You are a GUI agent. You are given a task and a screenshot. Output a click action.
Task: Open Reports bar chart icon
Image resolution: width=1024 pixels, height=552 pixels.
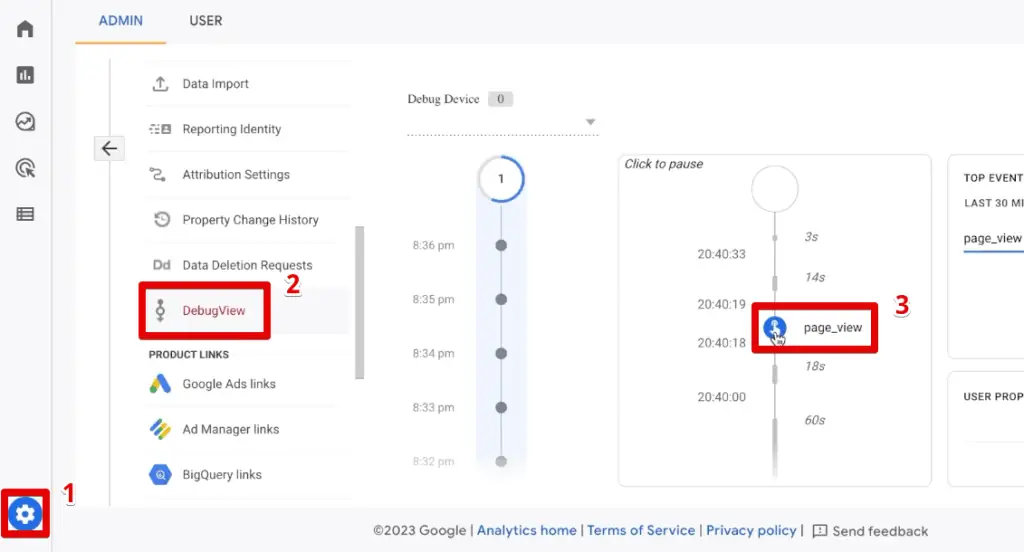tap(25, 75)
